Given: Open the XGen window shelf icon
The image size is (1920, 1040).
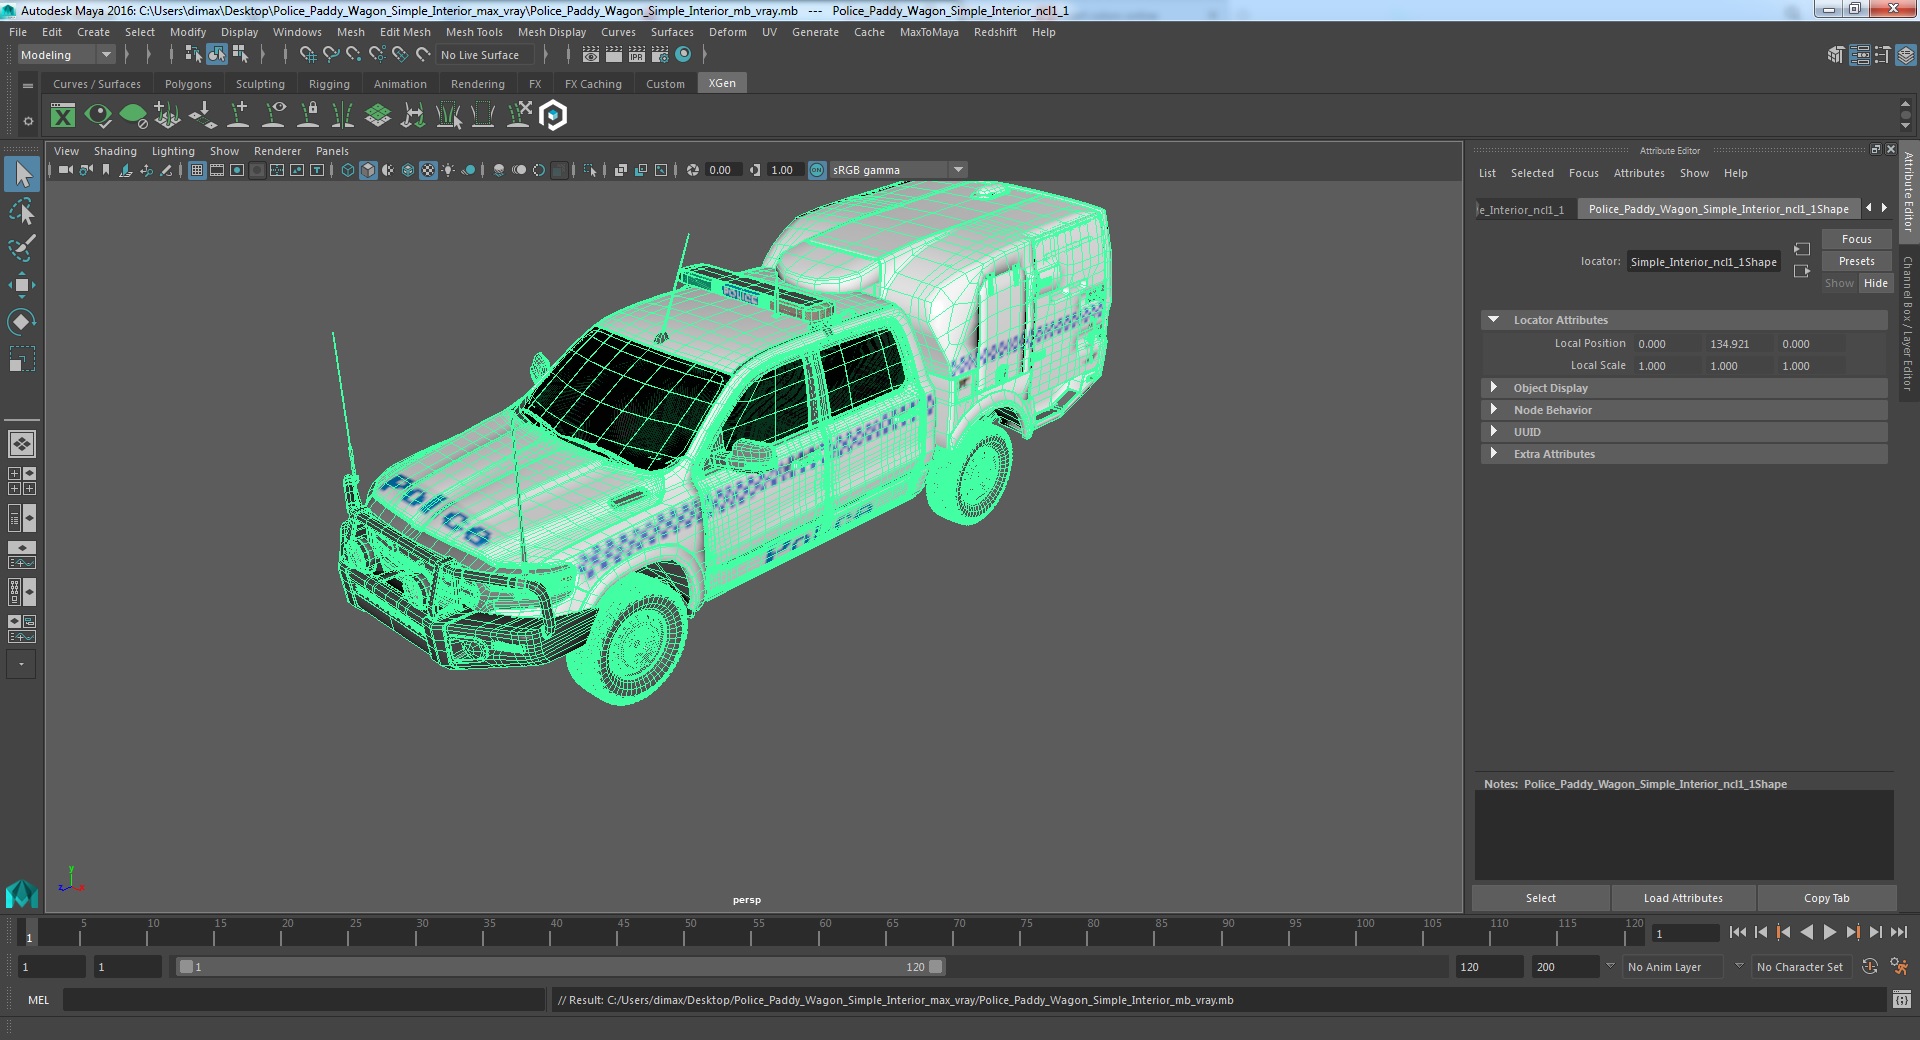Looking at the screenshot, I should point(63,116).
